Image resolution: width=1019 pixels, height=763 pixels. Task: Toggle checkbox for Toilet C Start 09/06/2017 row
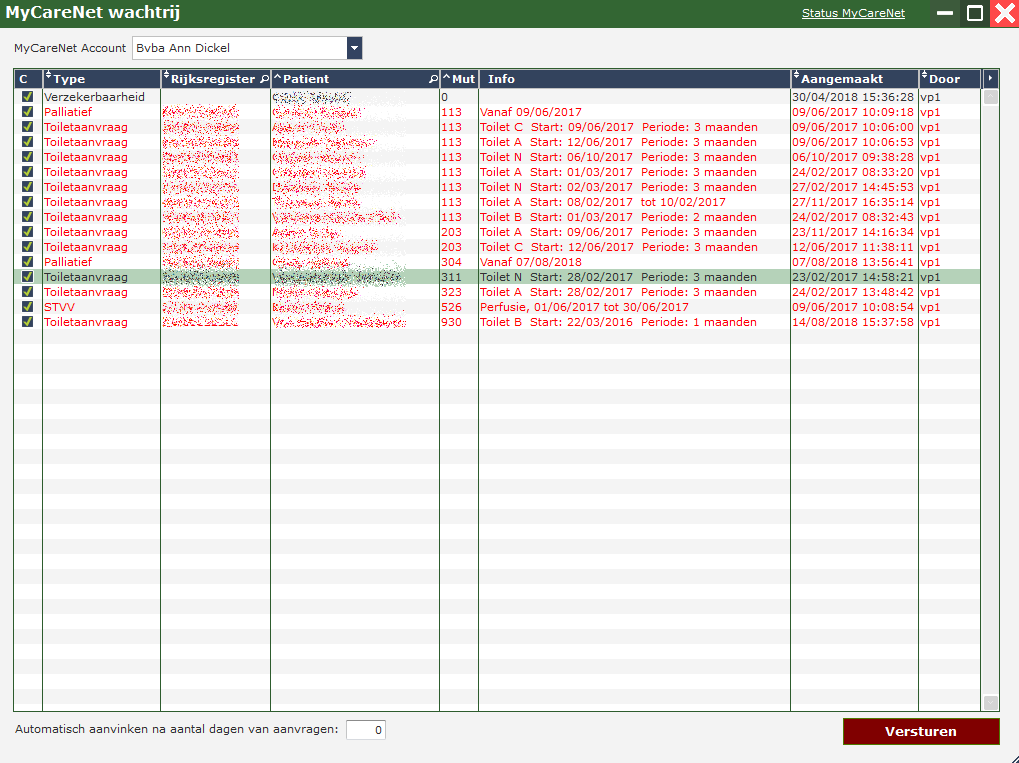tap(27, 126)
